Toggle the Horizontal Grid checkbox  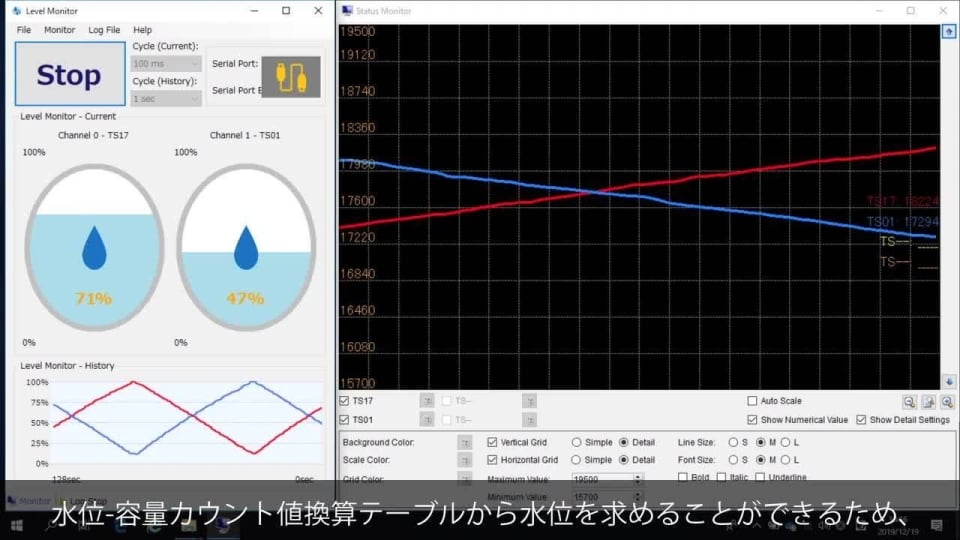click(492, 460)
